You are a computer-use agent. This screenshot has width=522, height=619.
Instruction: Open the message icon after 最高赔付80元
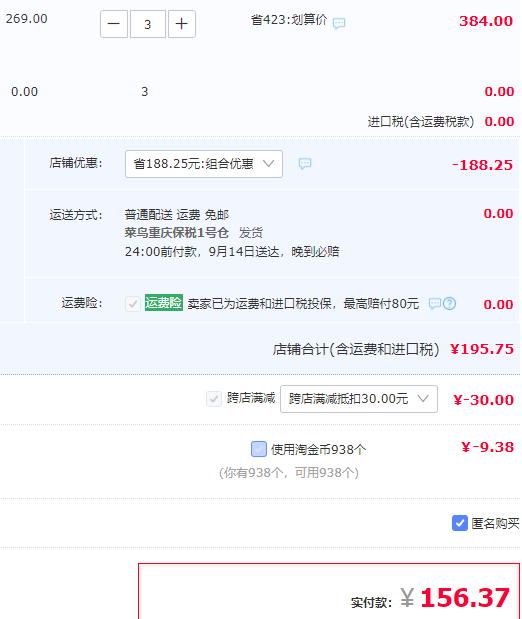click(435, 303)
